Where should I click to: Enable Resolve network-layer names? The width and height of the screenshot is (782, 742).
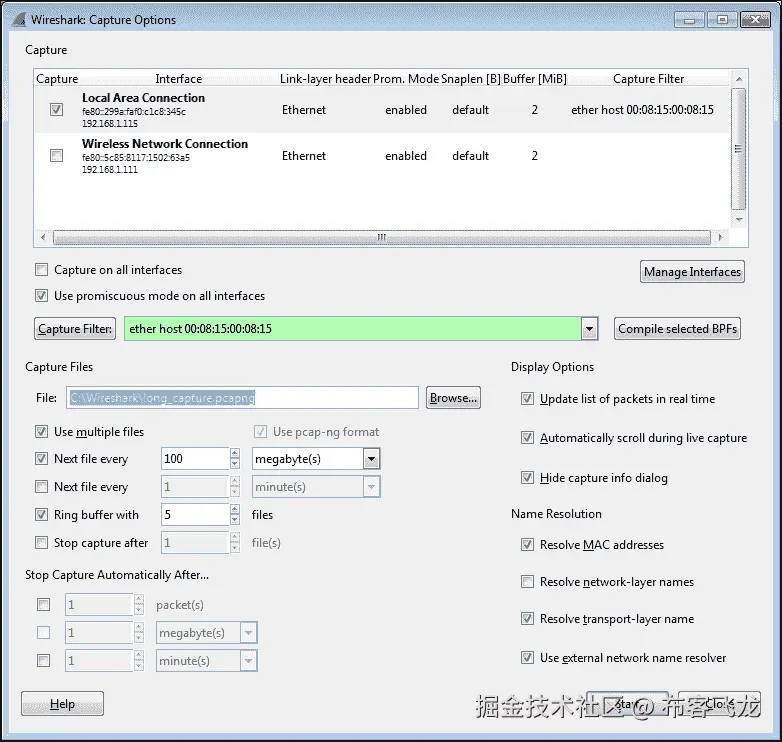(x=527, y=582)
